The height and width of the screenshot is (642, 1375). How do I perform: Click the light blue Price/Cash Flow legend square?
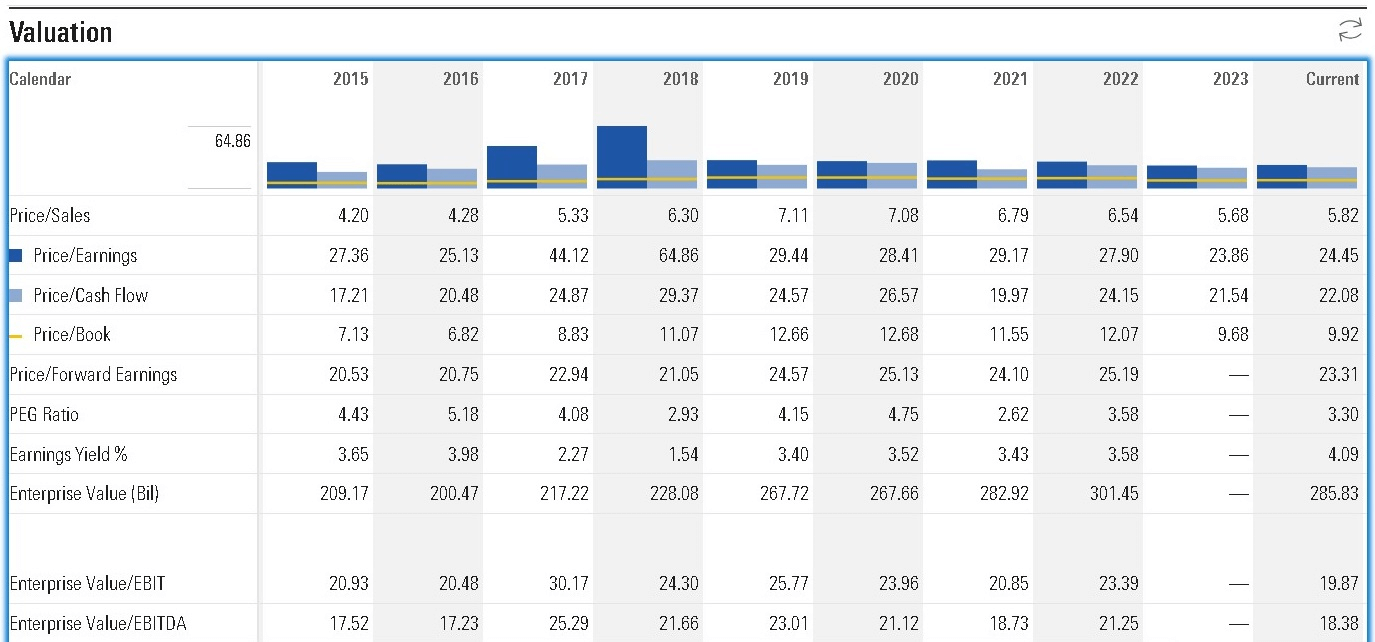[17, 296]
